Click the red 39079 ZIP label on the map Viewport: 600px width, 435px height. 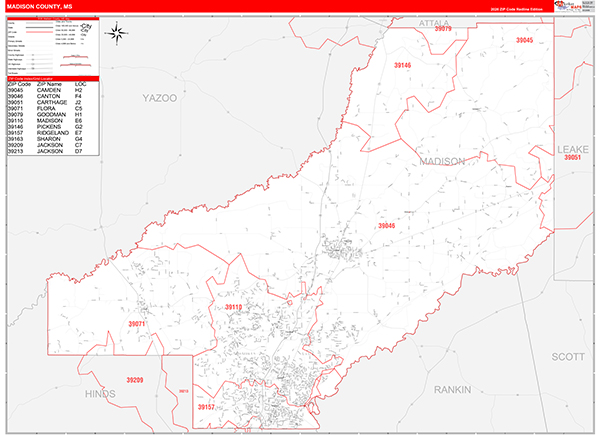[443, 29]
